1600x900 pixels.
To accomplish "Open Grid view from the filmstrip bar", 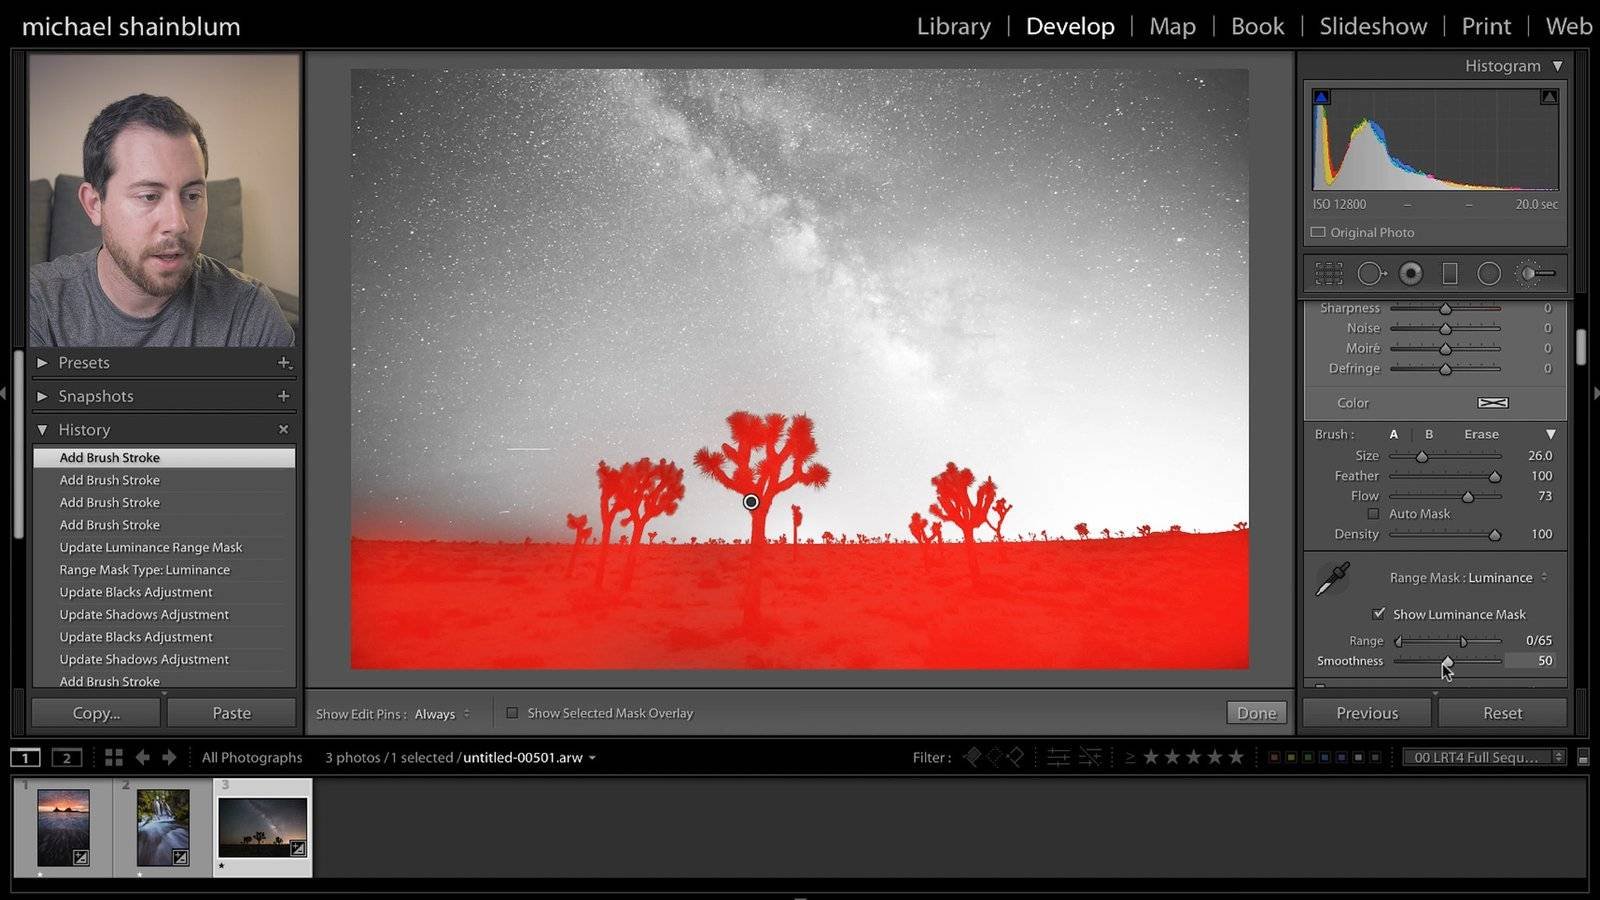I will coord(114,757).
